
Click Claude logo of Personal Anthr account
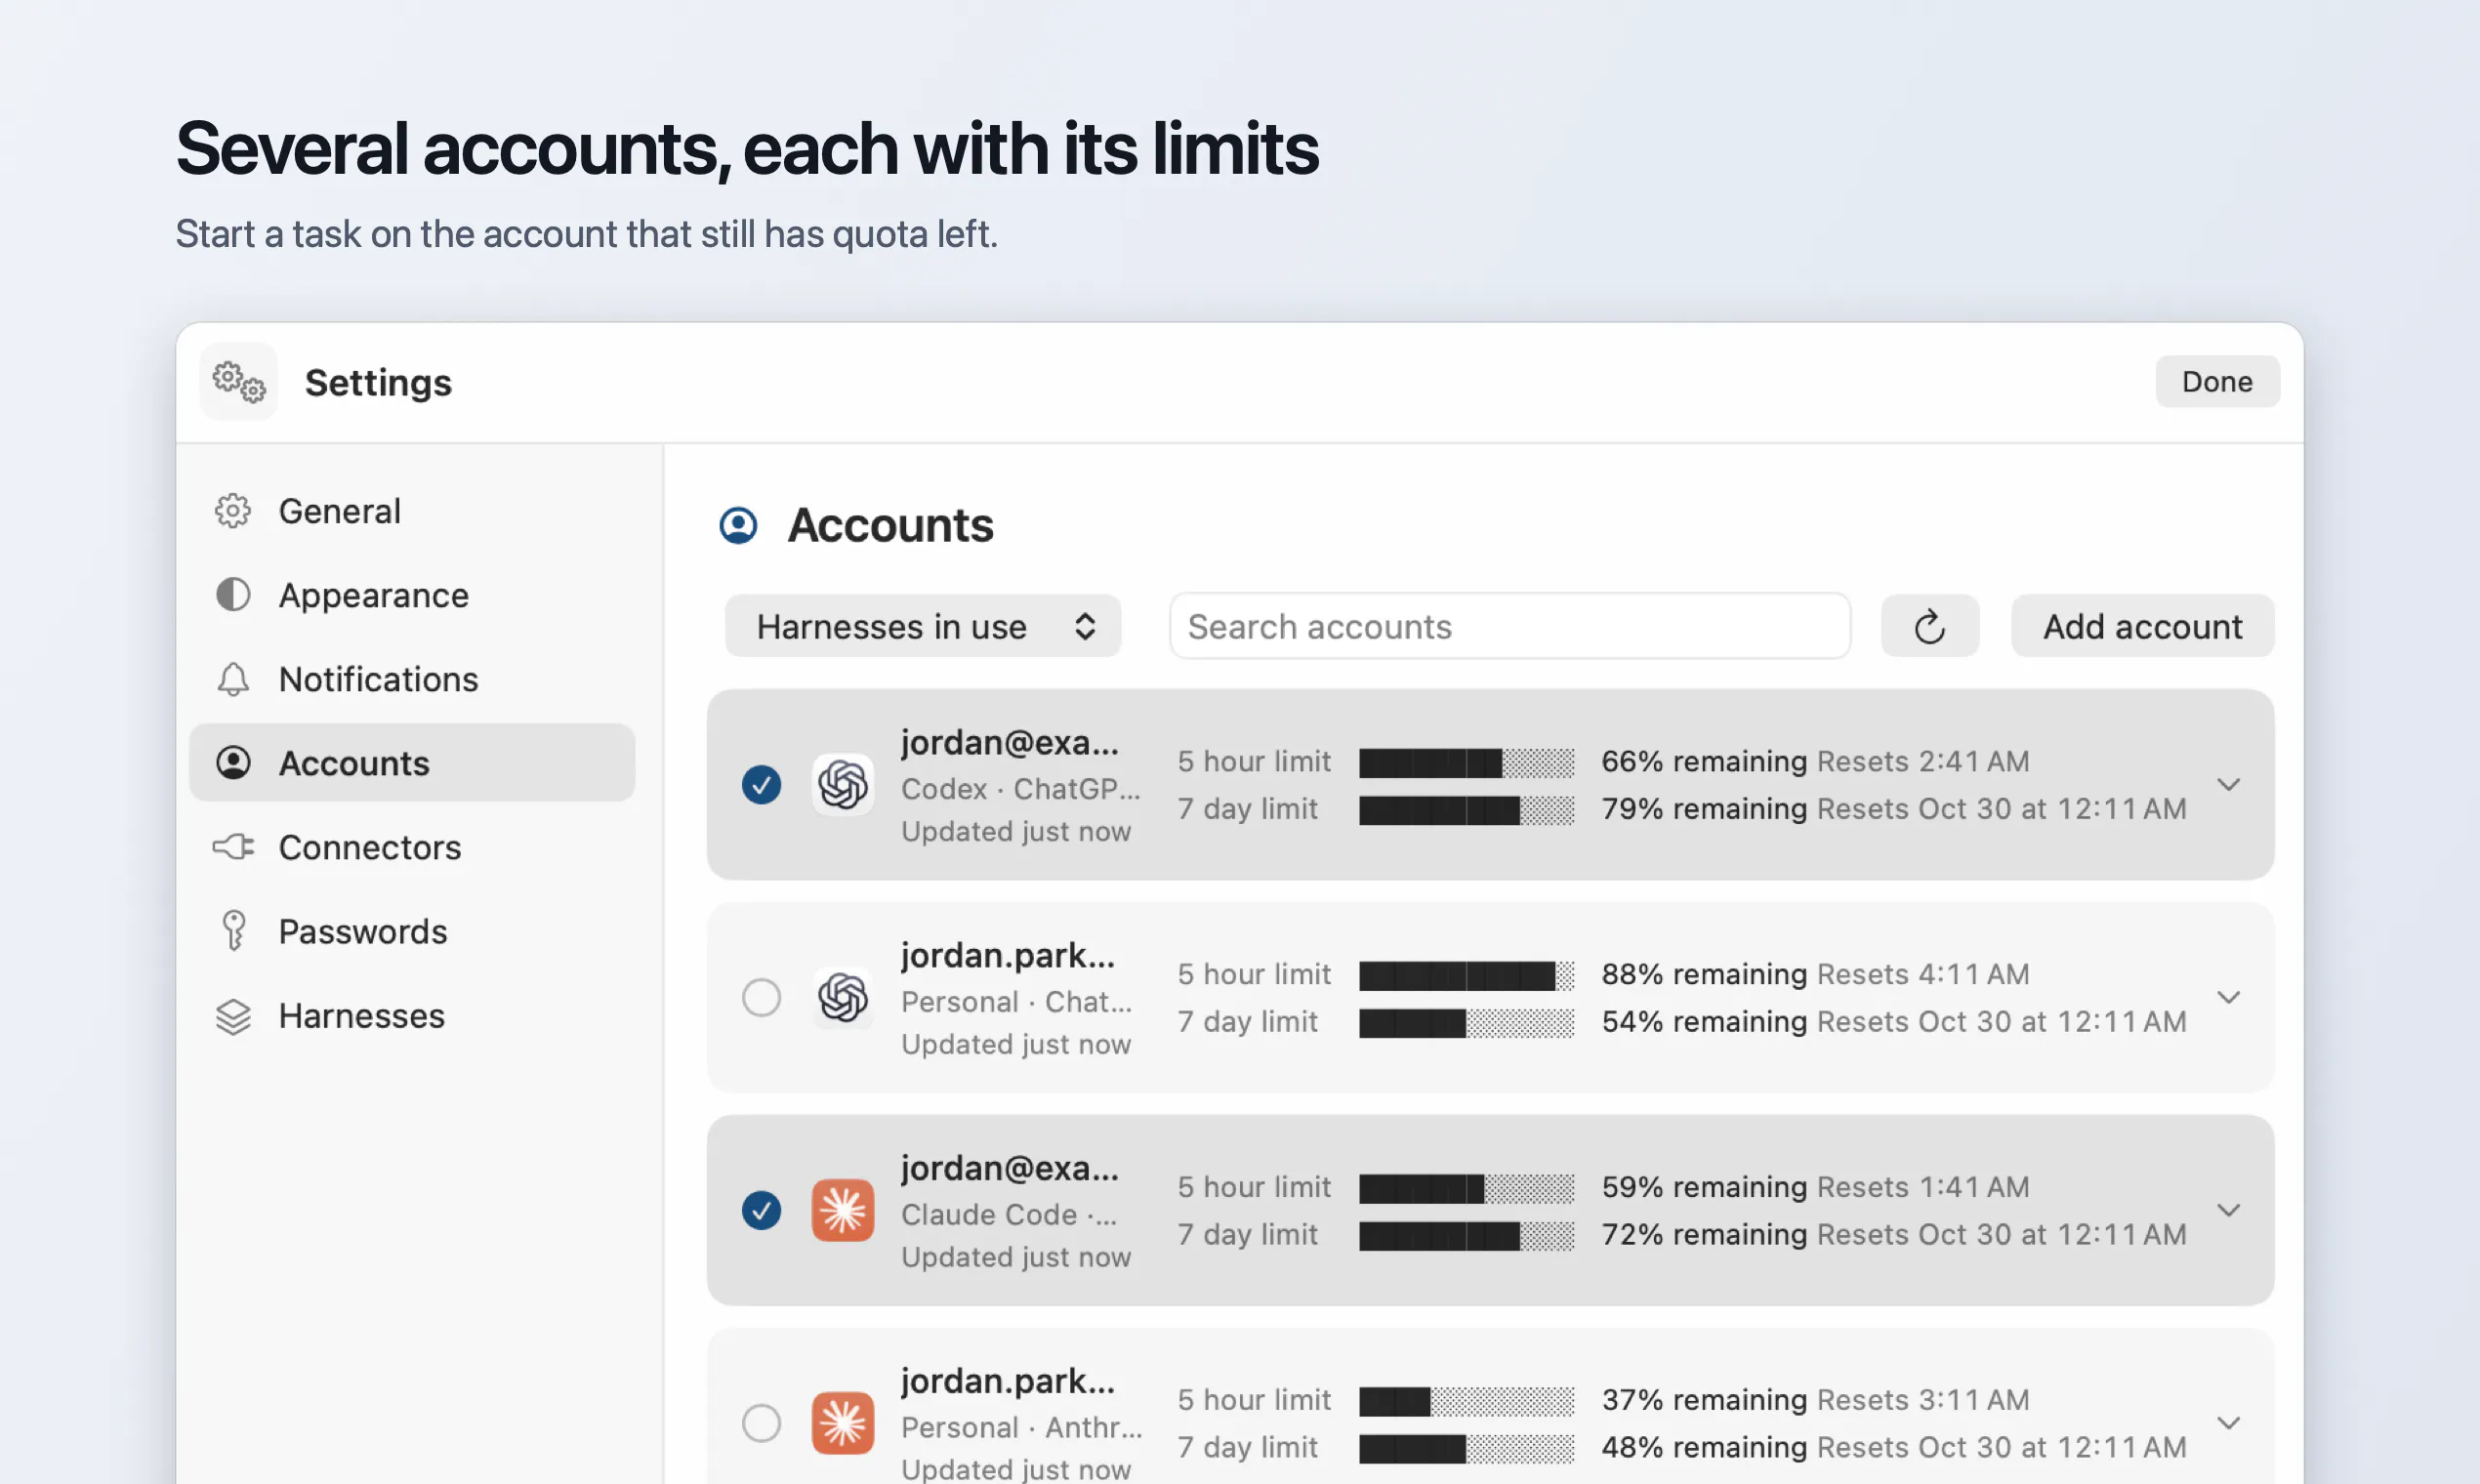(x=843, y=1423)
